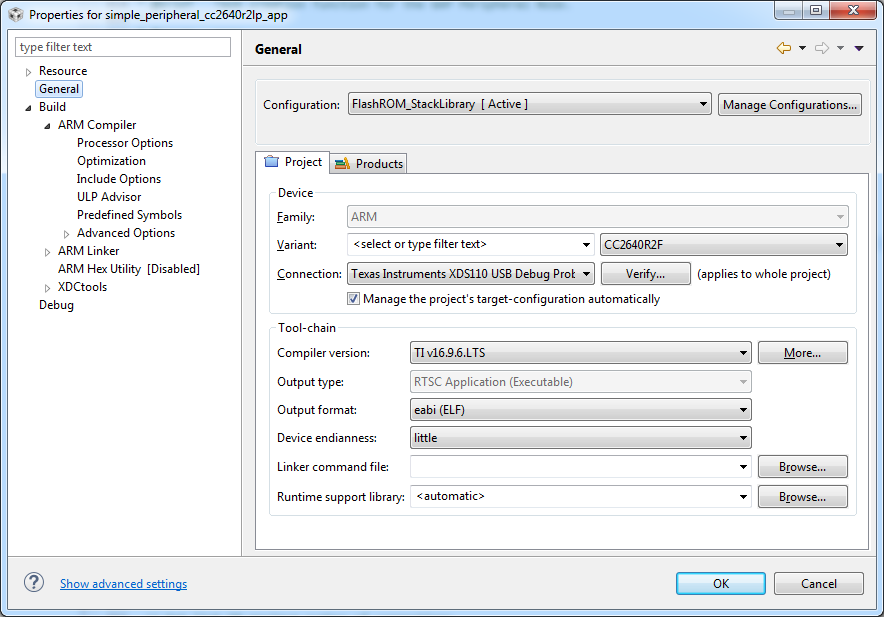Browse for the Linker command file
884x617 pixels.
[x=802, y=467]
